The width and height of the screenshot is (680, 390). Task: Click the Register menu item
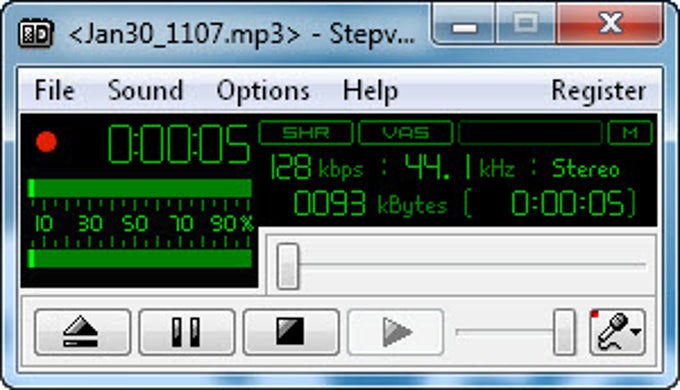(598, 90)
